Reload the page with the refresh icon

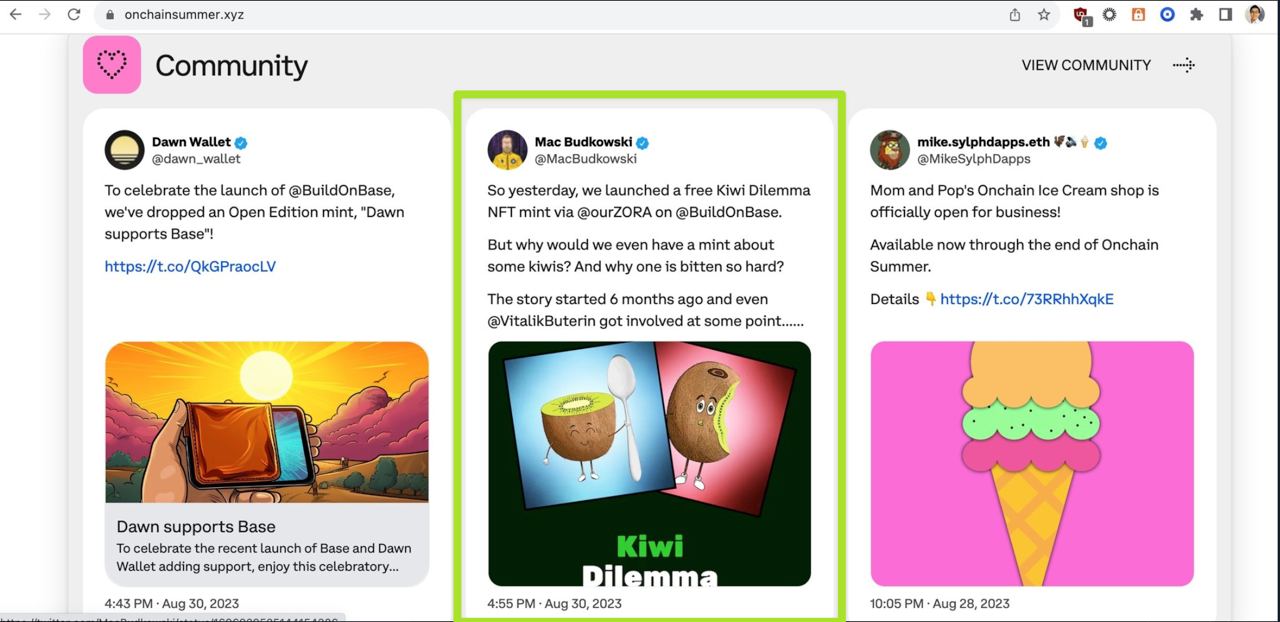click(74, 15)
